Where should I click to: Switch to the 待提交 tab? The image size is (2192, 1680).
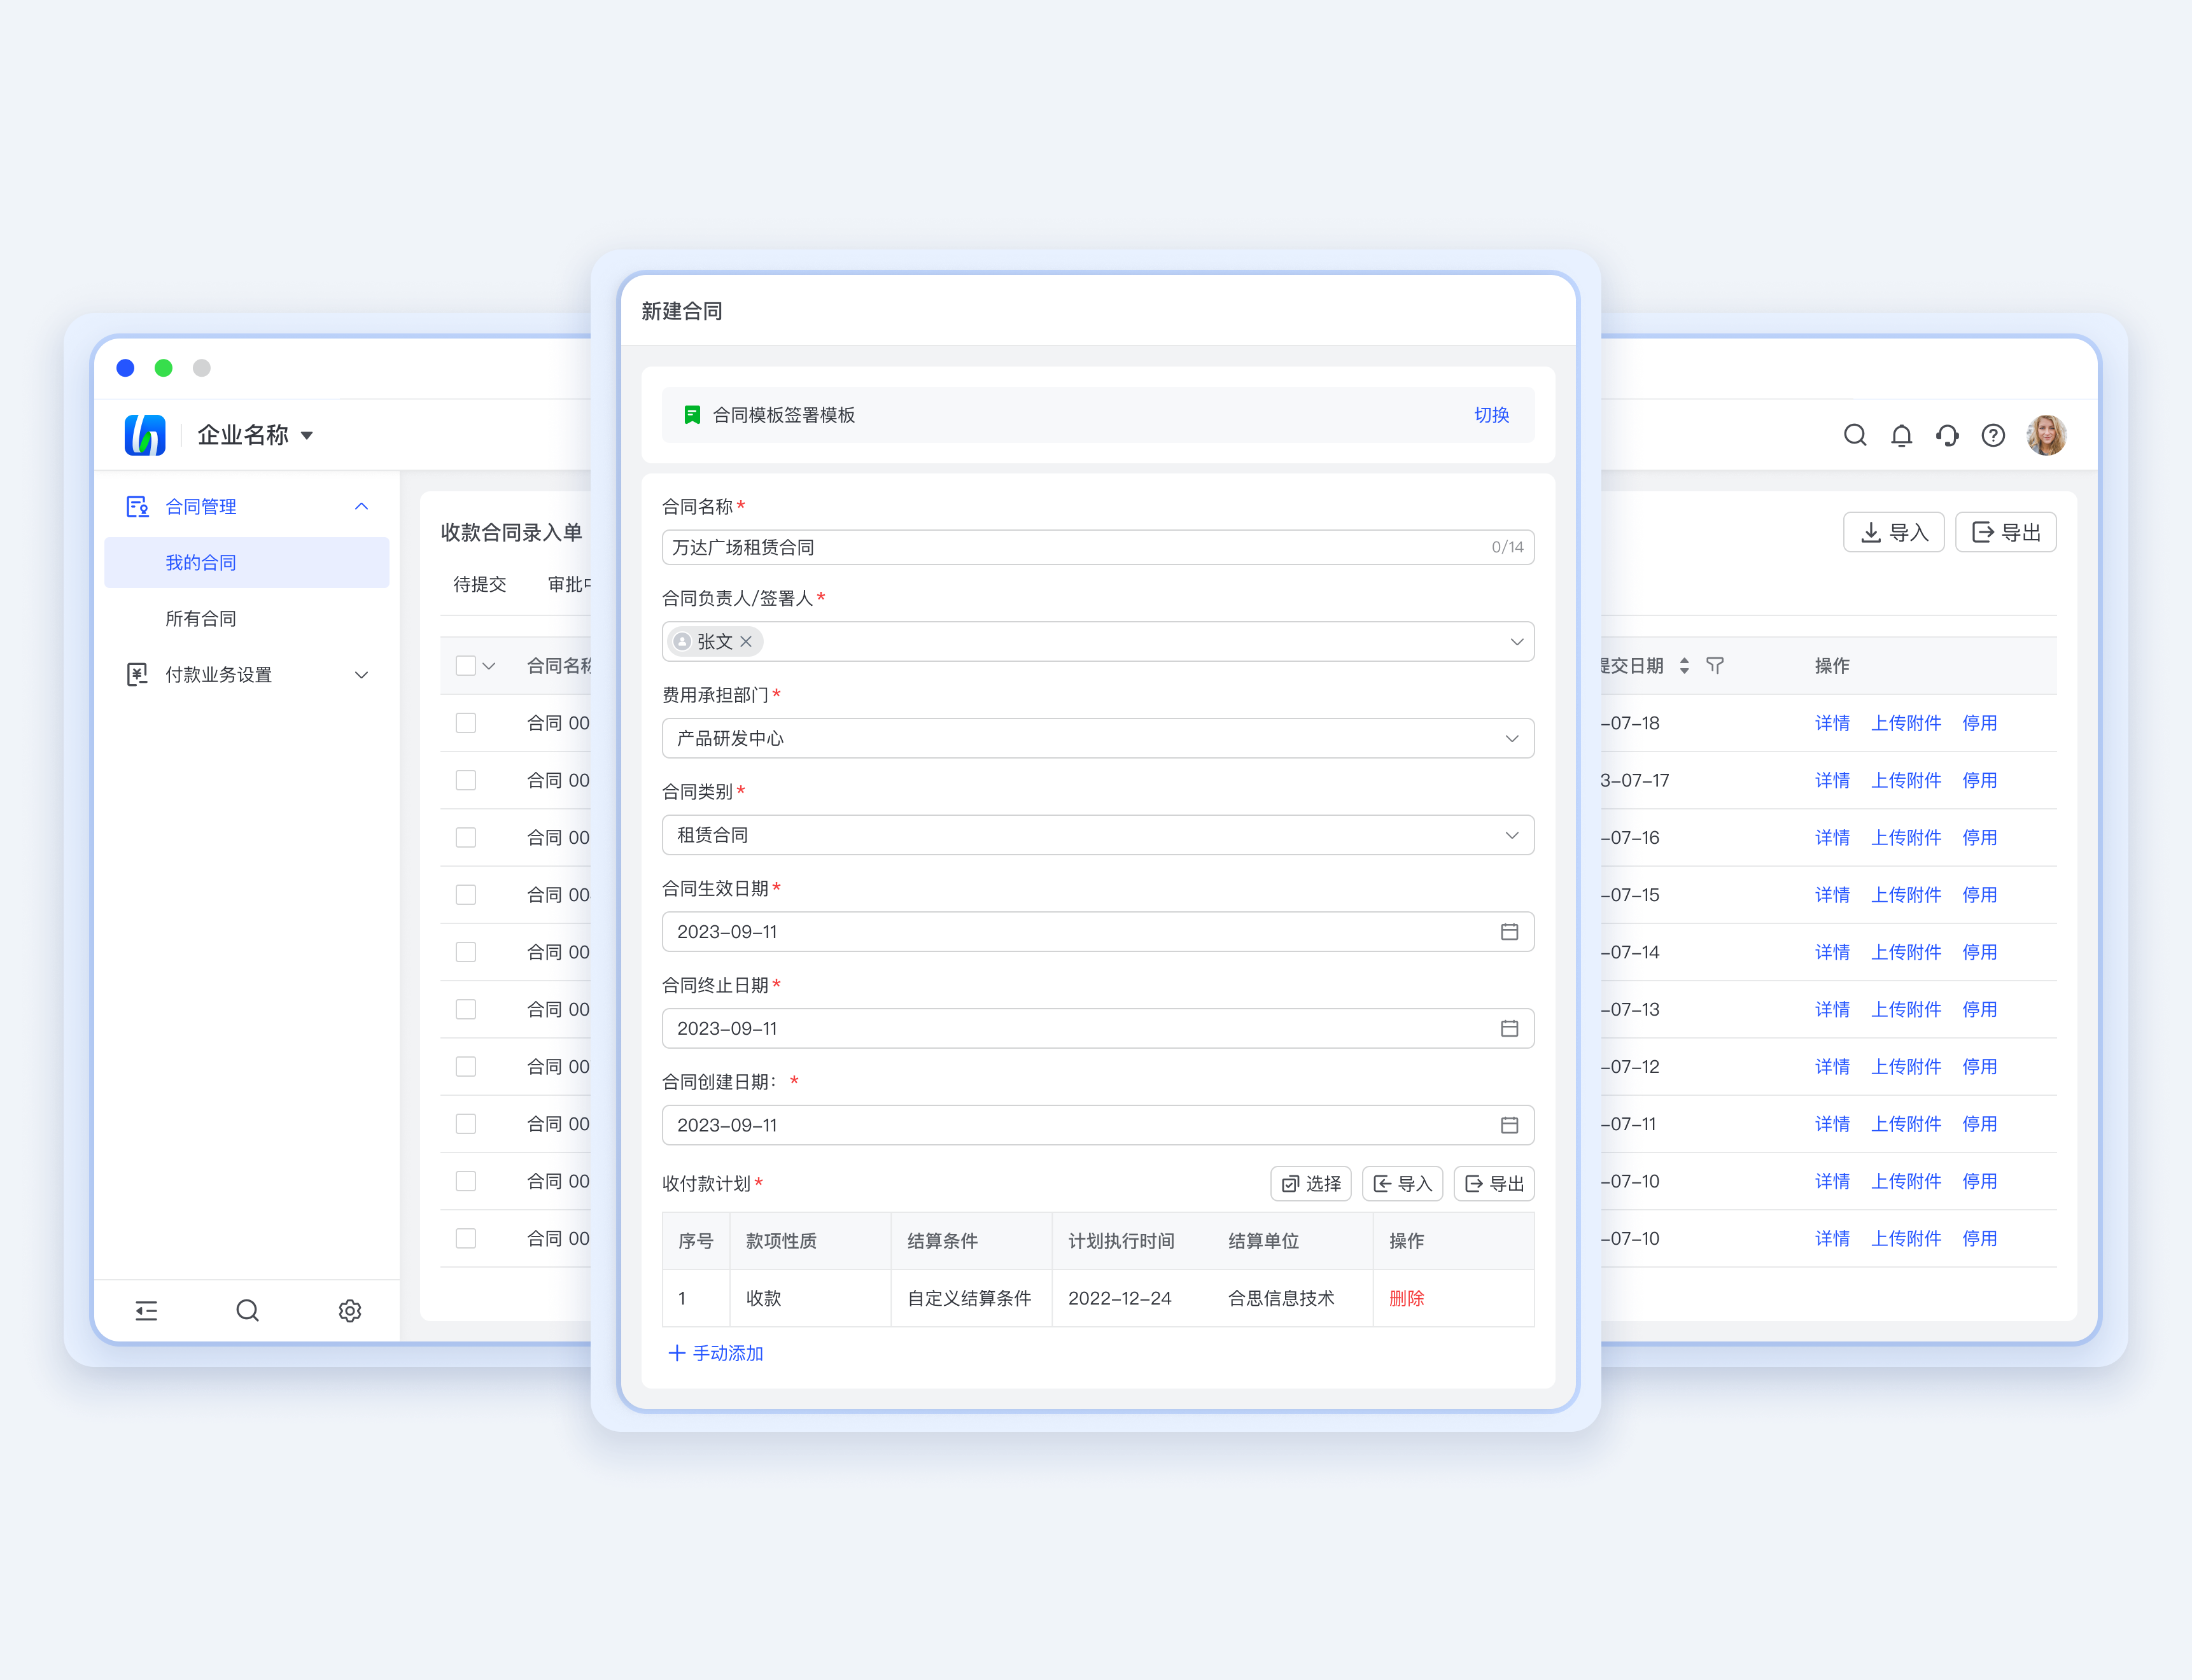coord(480,584)
